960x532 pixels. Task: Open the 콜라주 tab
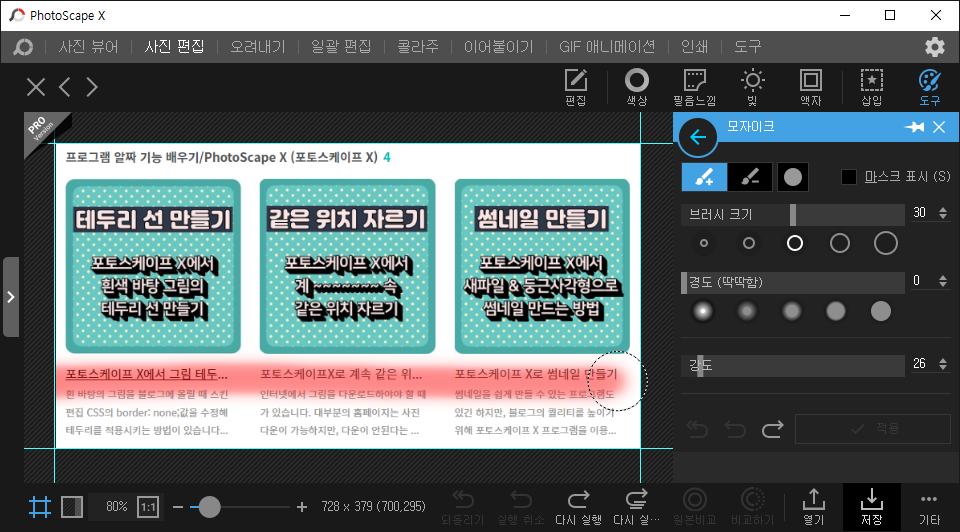(418, 47)
